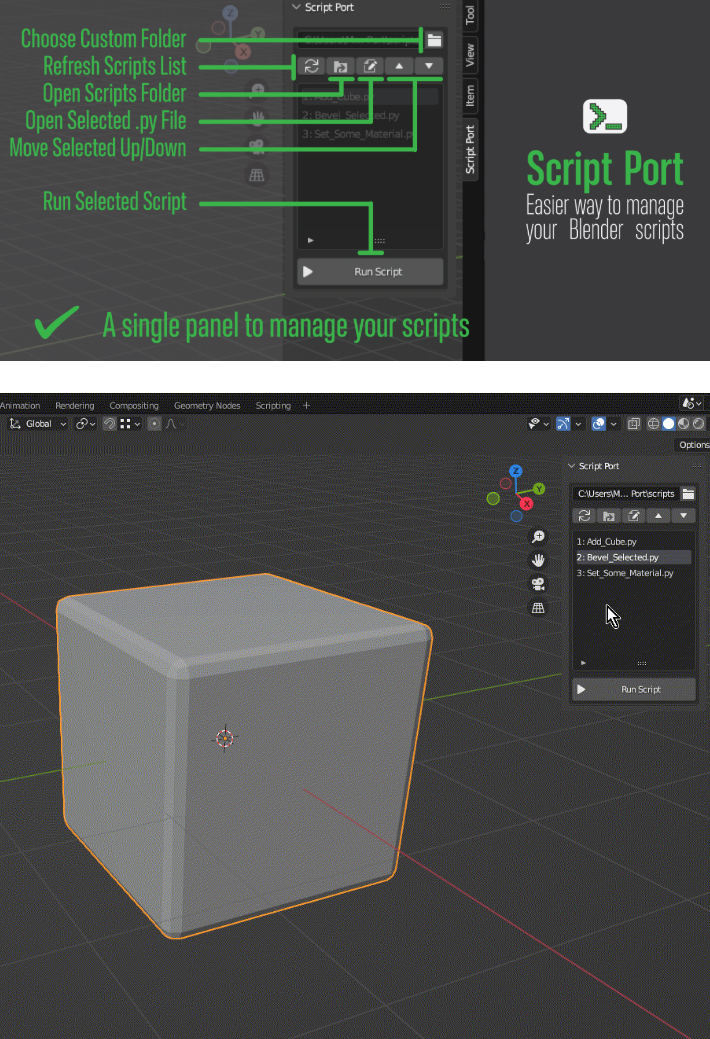
Task: Select solid viewport shading
Action: 668,423
